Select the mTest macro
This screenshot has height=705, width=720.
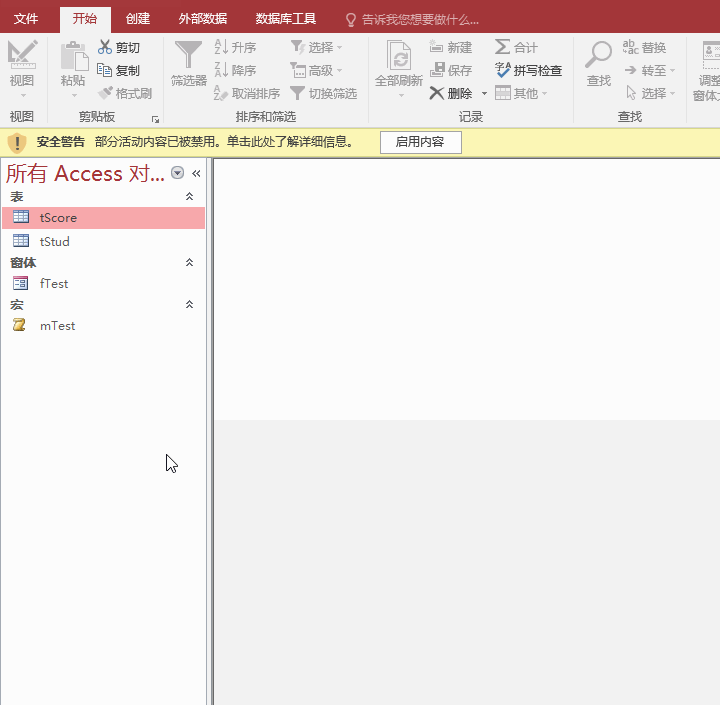(103, 326)
